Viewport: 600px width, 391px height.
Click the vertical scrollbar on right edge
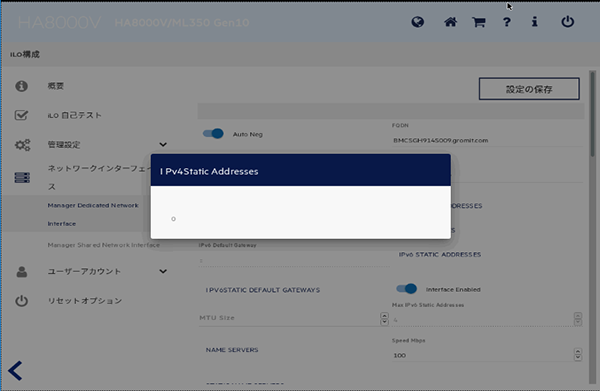[592, 226]
